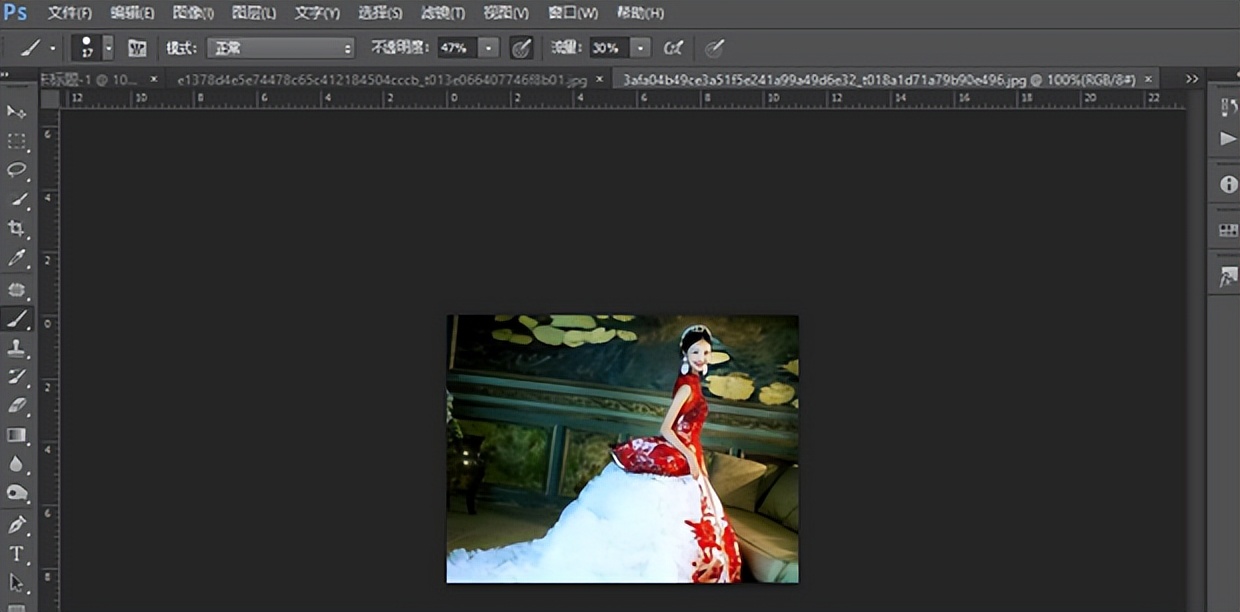Select the Lasso tool
Image resolution: width=1240 pixels, height=612 pixels.
tap(16, 169)
